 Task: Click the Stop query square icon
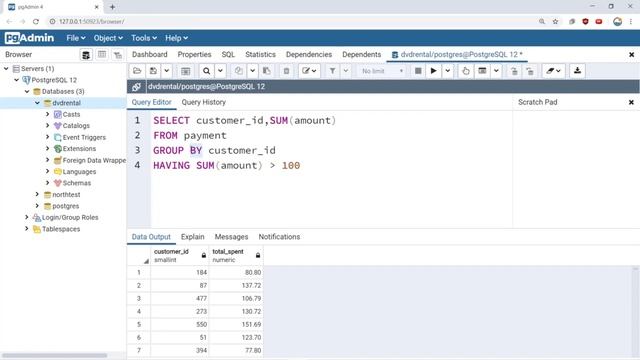pos(418,71)
